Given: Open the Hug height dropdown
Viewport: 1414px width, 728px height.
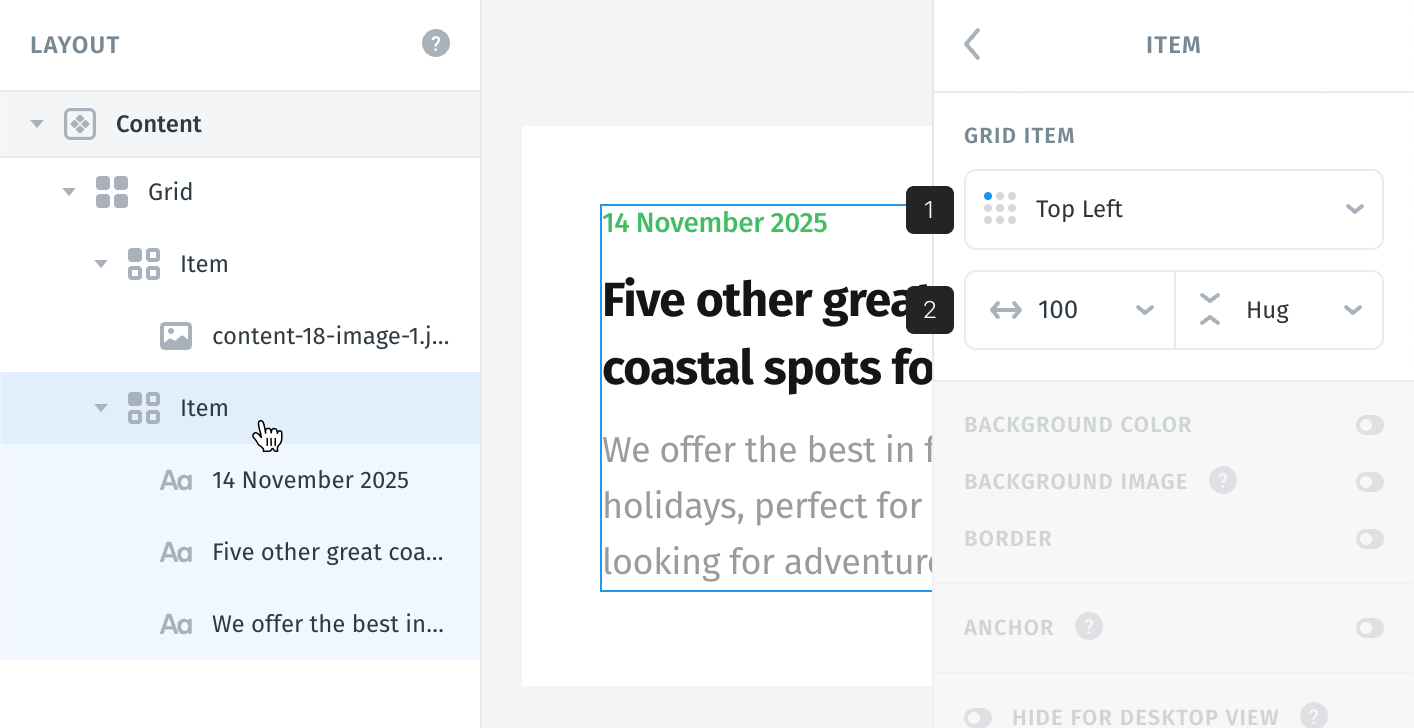Looking at the screenshot, I should coord(1279,310).
